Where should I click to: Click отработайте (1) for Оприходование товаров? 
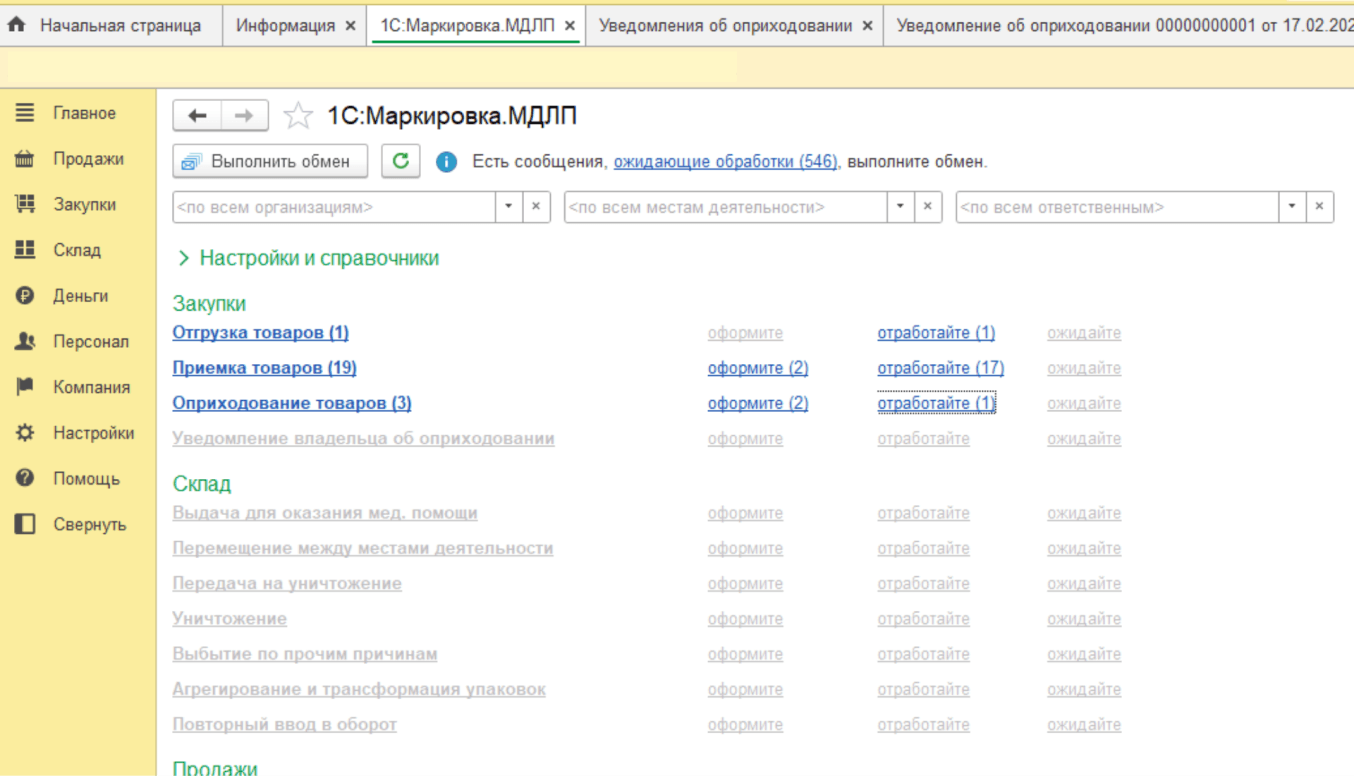click(x=936, y=403)
